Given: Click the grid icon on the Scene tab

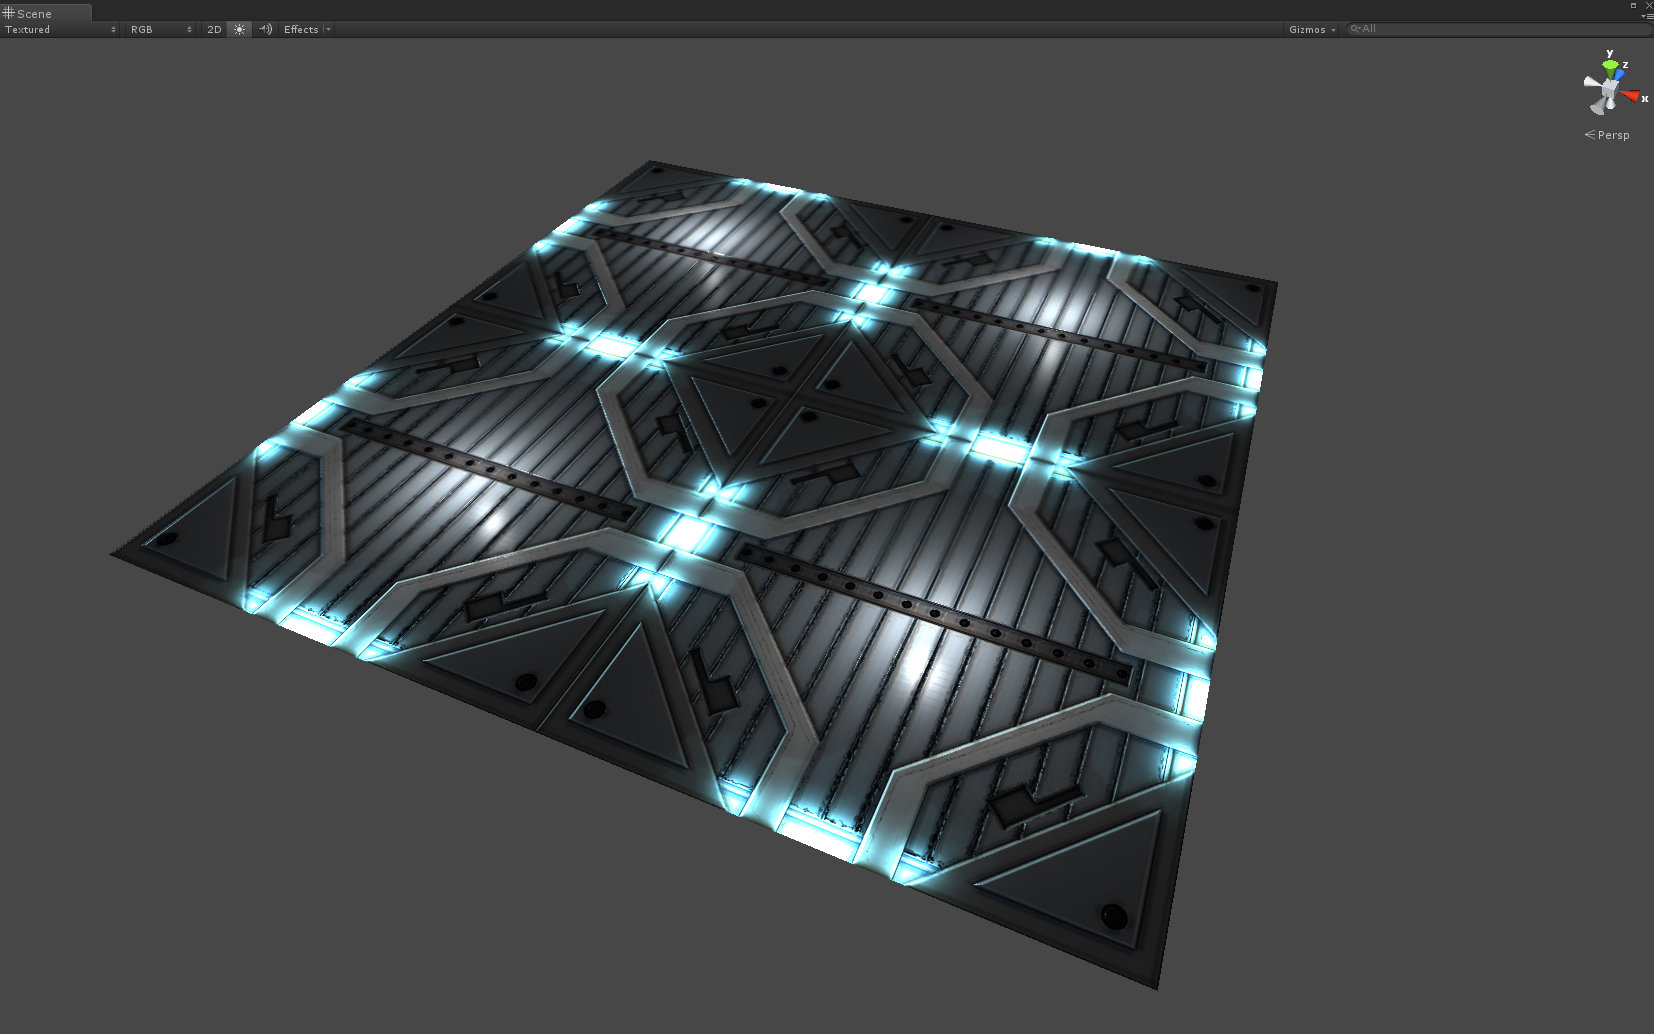Looking at the screenshot, I should point(9,13).
